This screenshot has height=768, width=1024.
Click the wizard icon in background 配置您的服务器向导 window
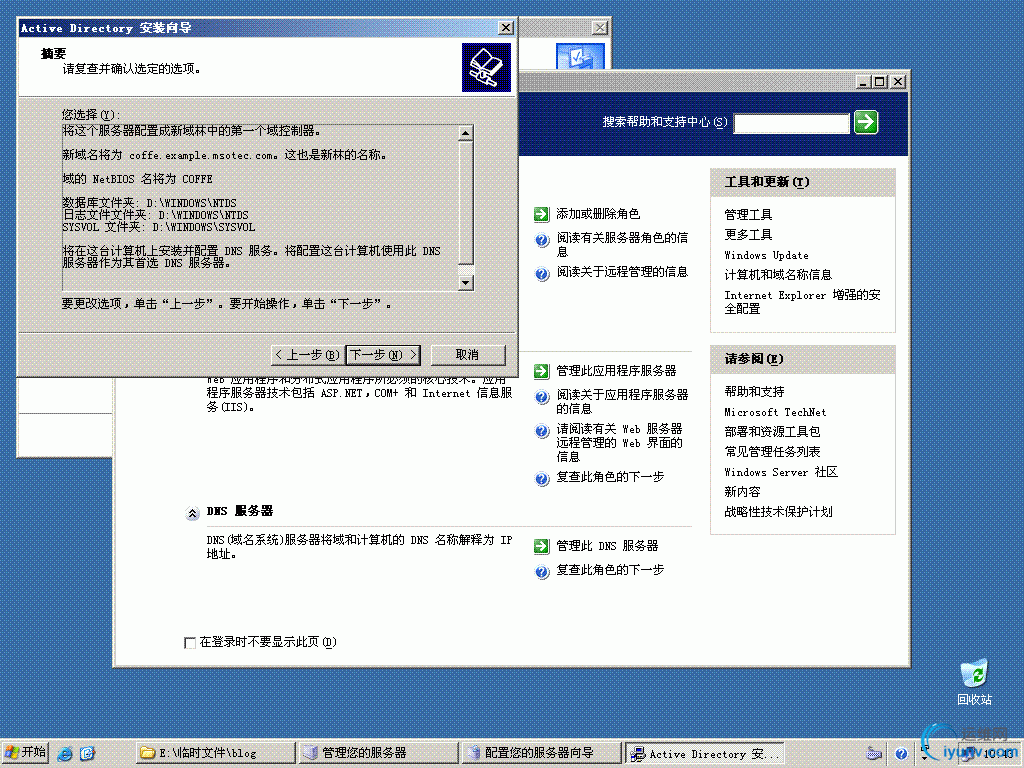point(580,56)
